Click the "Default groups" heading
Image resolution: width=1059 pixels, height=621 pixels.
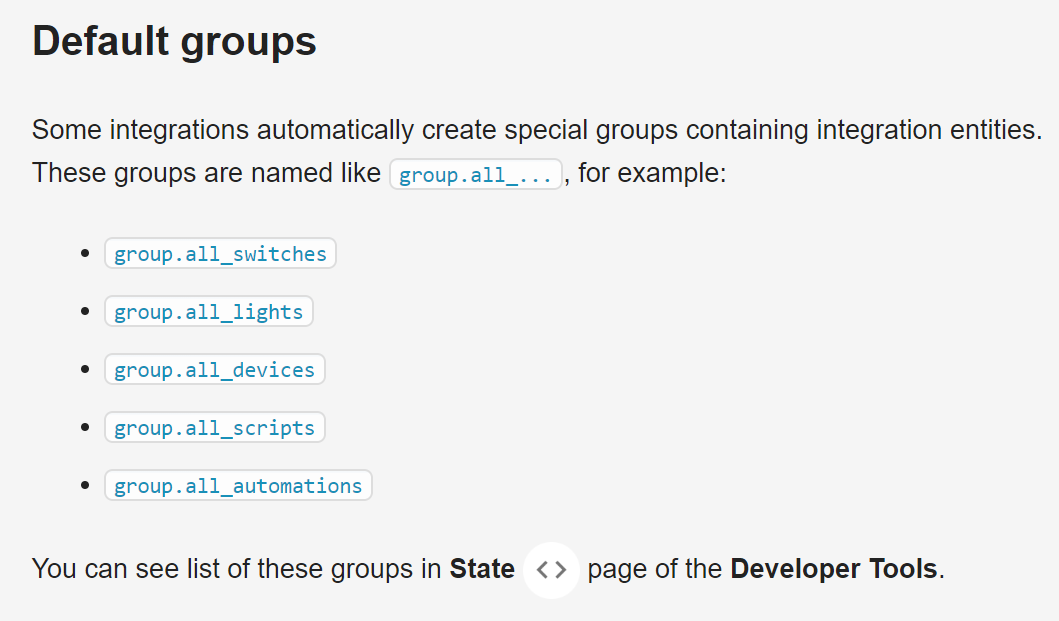174,41
